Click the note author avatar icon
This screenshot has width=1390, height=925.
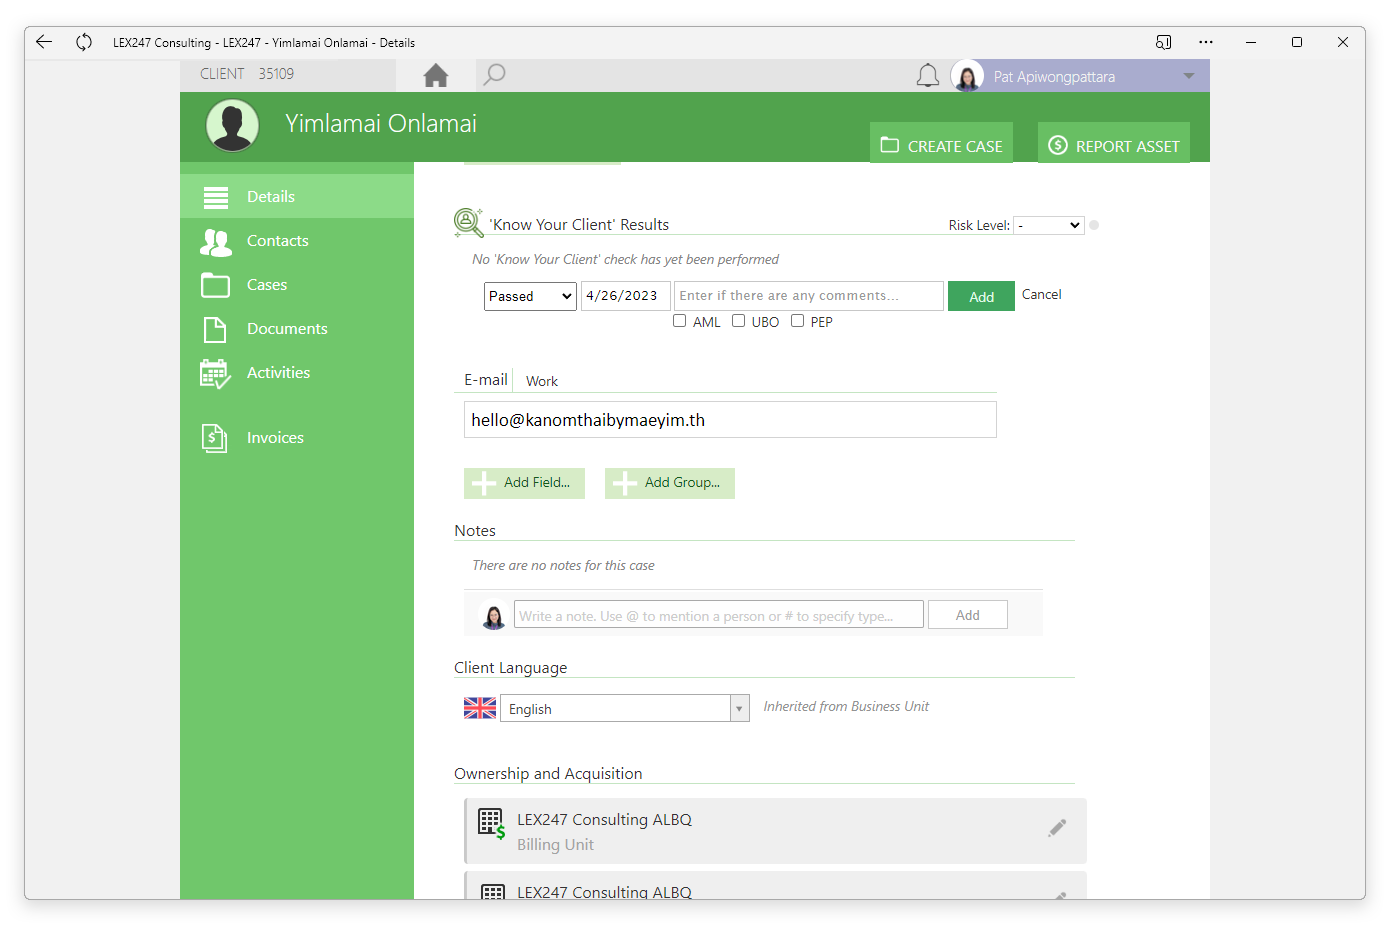[x=494, y=615]
